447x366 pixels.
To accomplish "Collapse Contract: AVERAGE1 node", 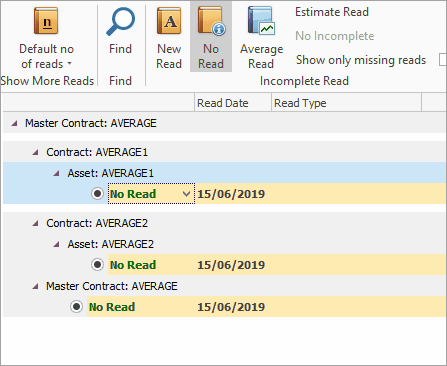I will pyautogui.click(x=35, y=152).
